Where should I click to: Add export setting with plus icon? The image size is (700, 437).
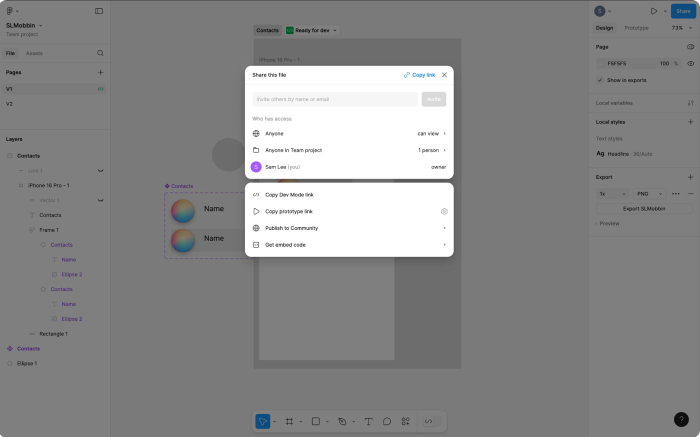(691, 177)
